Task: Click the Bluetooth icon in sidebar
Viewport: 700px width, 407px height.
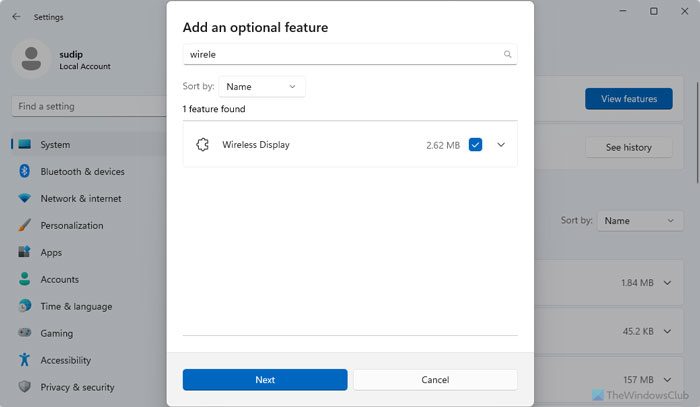Action: (x=25, y=171)
